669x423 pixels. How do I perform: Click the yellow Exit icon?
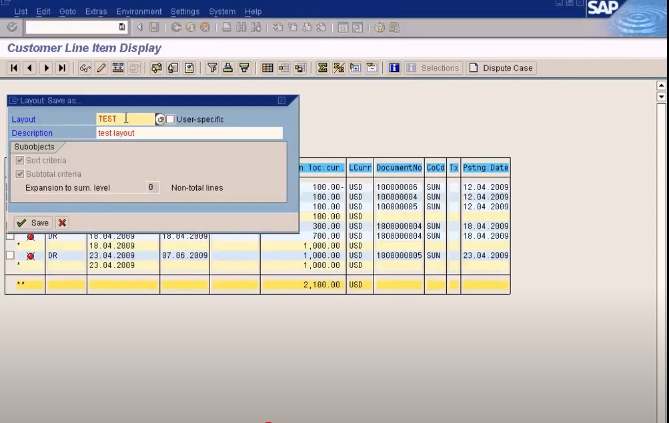[190, 27]
